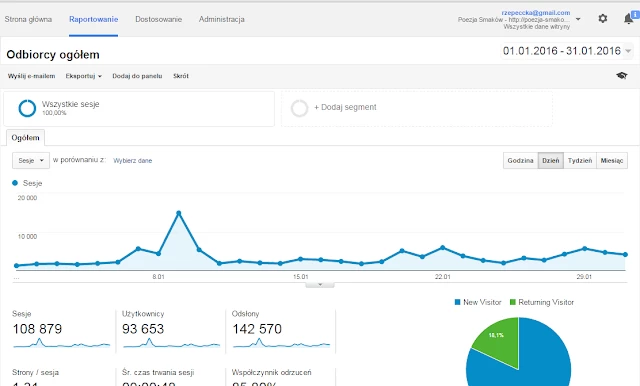
Task: Open the settings gear icon
Action: [x=602, y=18]
